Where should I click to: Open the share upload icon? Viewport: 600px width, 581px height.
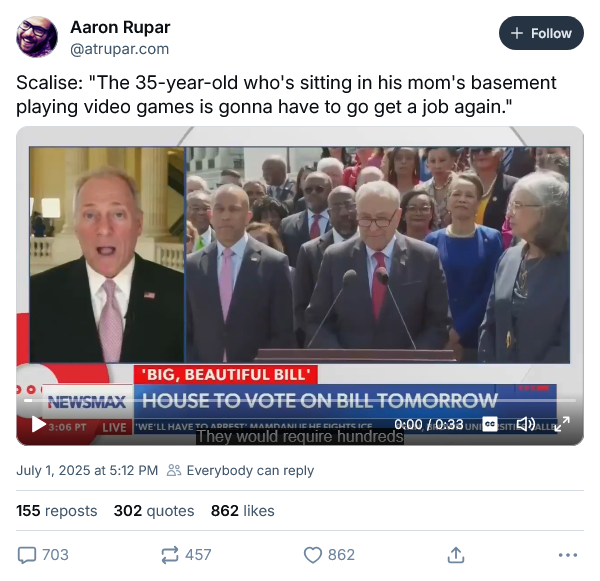[456, 555]
